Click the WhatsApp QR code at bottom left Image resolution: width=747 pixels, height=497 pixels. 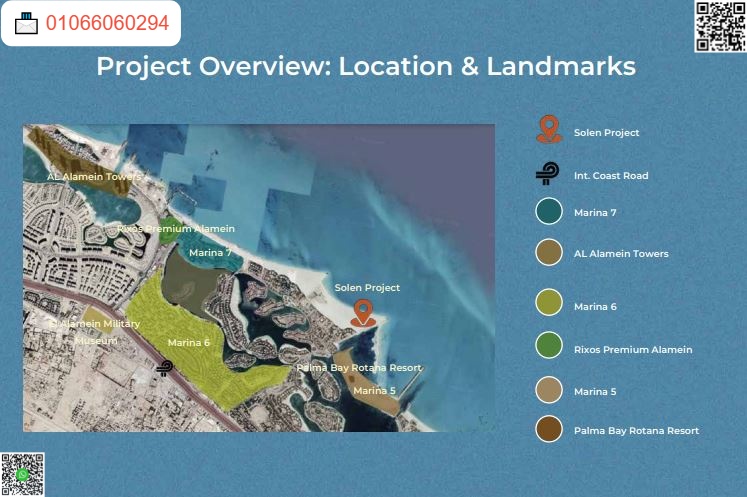coord(22,474)
